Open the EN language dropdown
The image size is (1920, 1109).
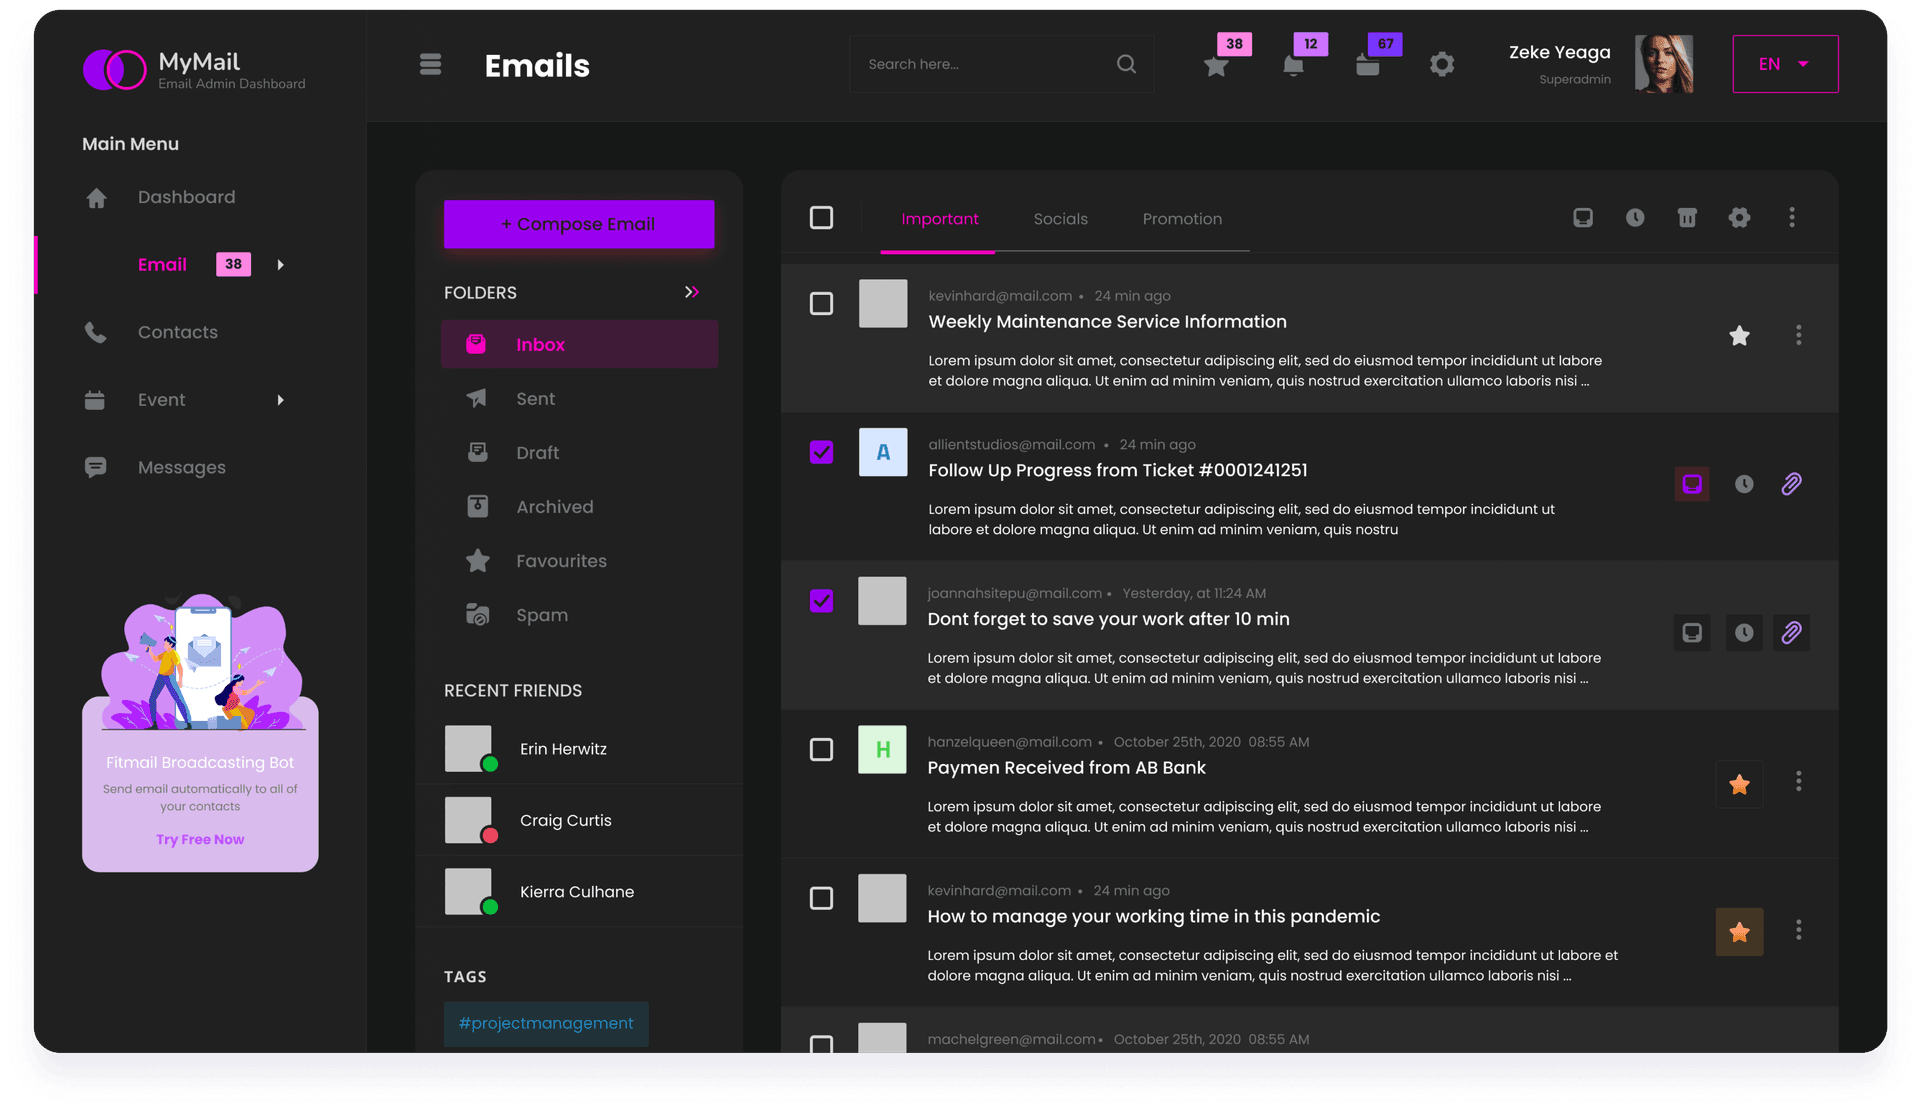tap(1785, 63)
